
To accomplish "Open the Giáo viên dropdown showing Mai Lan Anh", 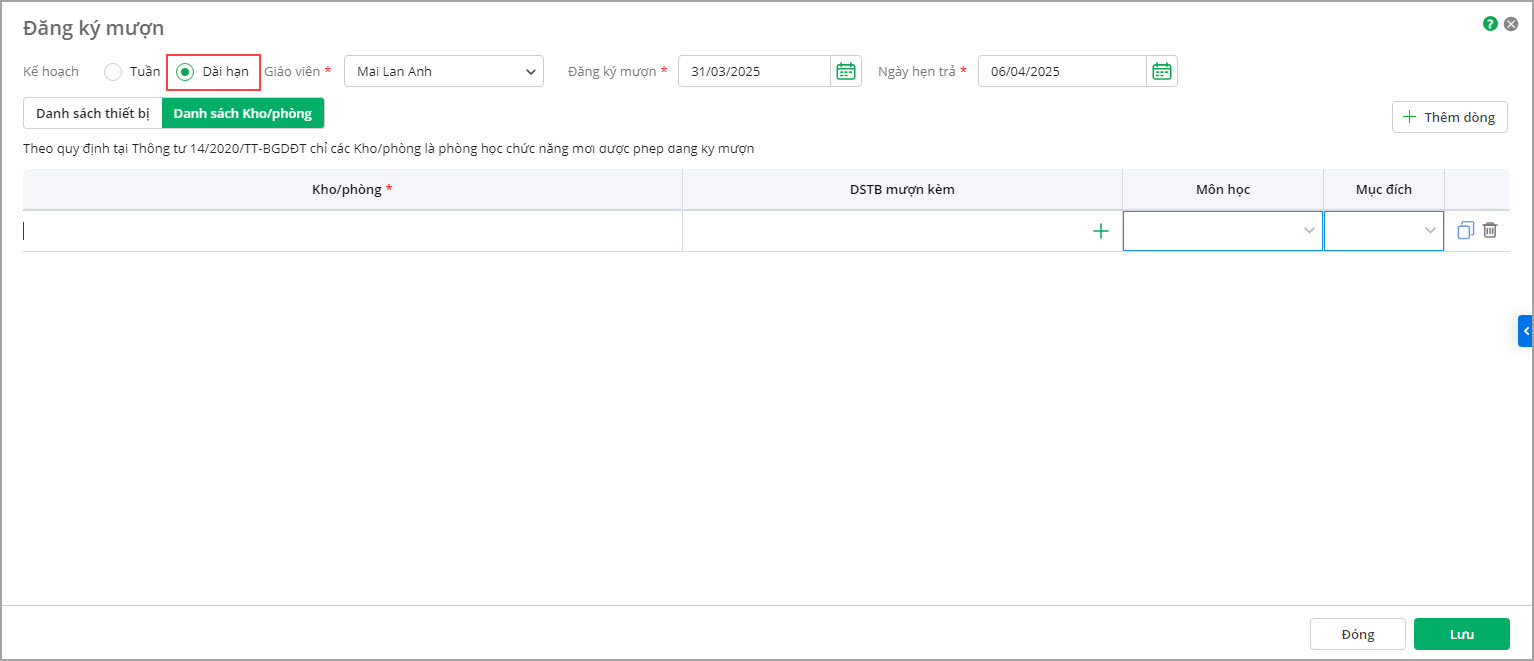I will coord(443,71).
